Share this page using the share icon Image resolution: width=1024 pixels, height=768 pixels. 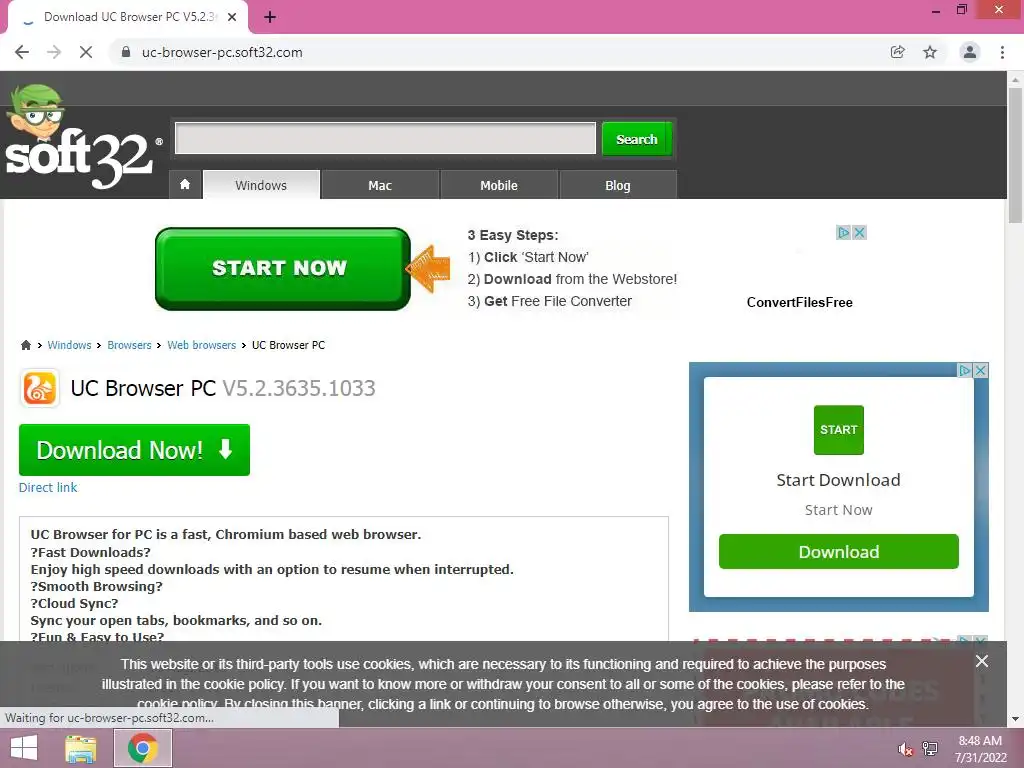point(898,52)
